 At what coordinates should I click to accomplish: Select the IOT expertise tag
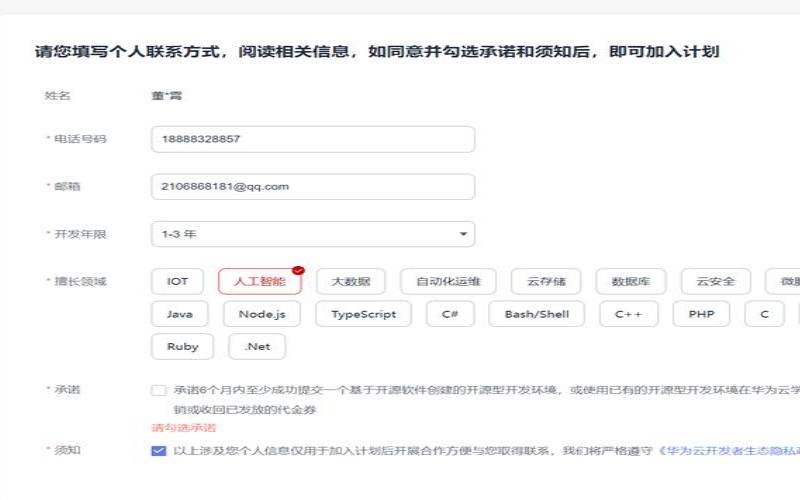coord(178,282)
